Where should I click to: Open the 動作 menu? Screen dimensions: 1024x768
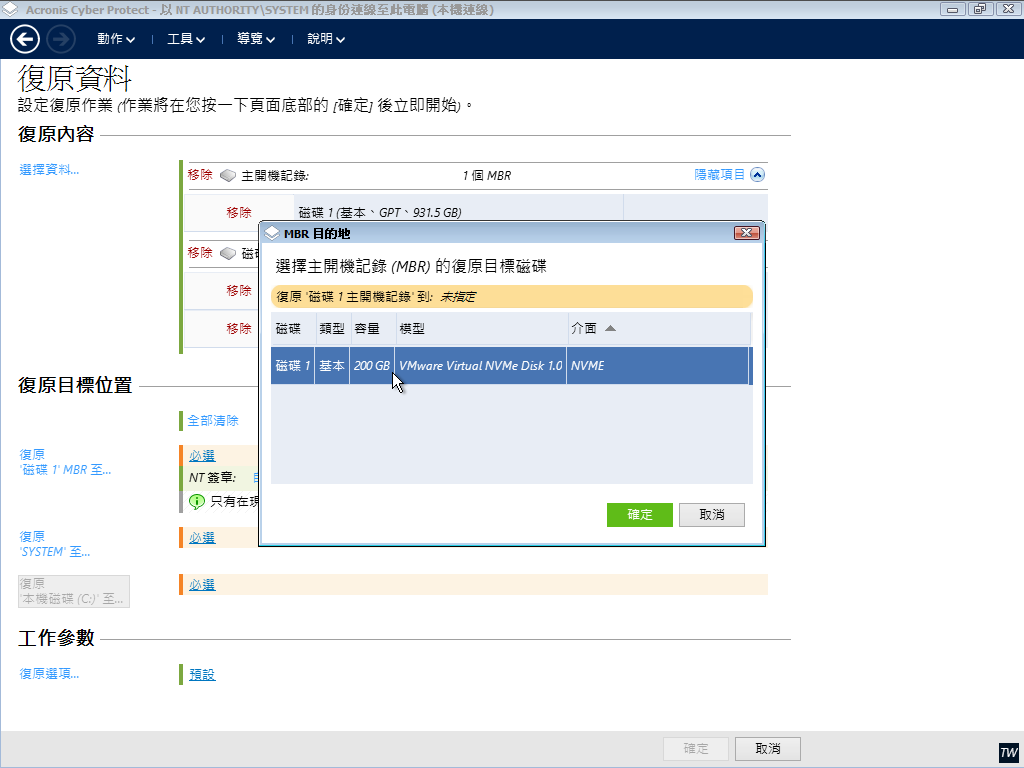point(116,40)
